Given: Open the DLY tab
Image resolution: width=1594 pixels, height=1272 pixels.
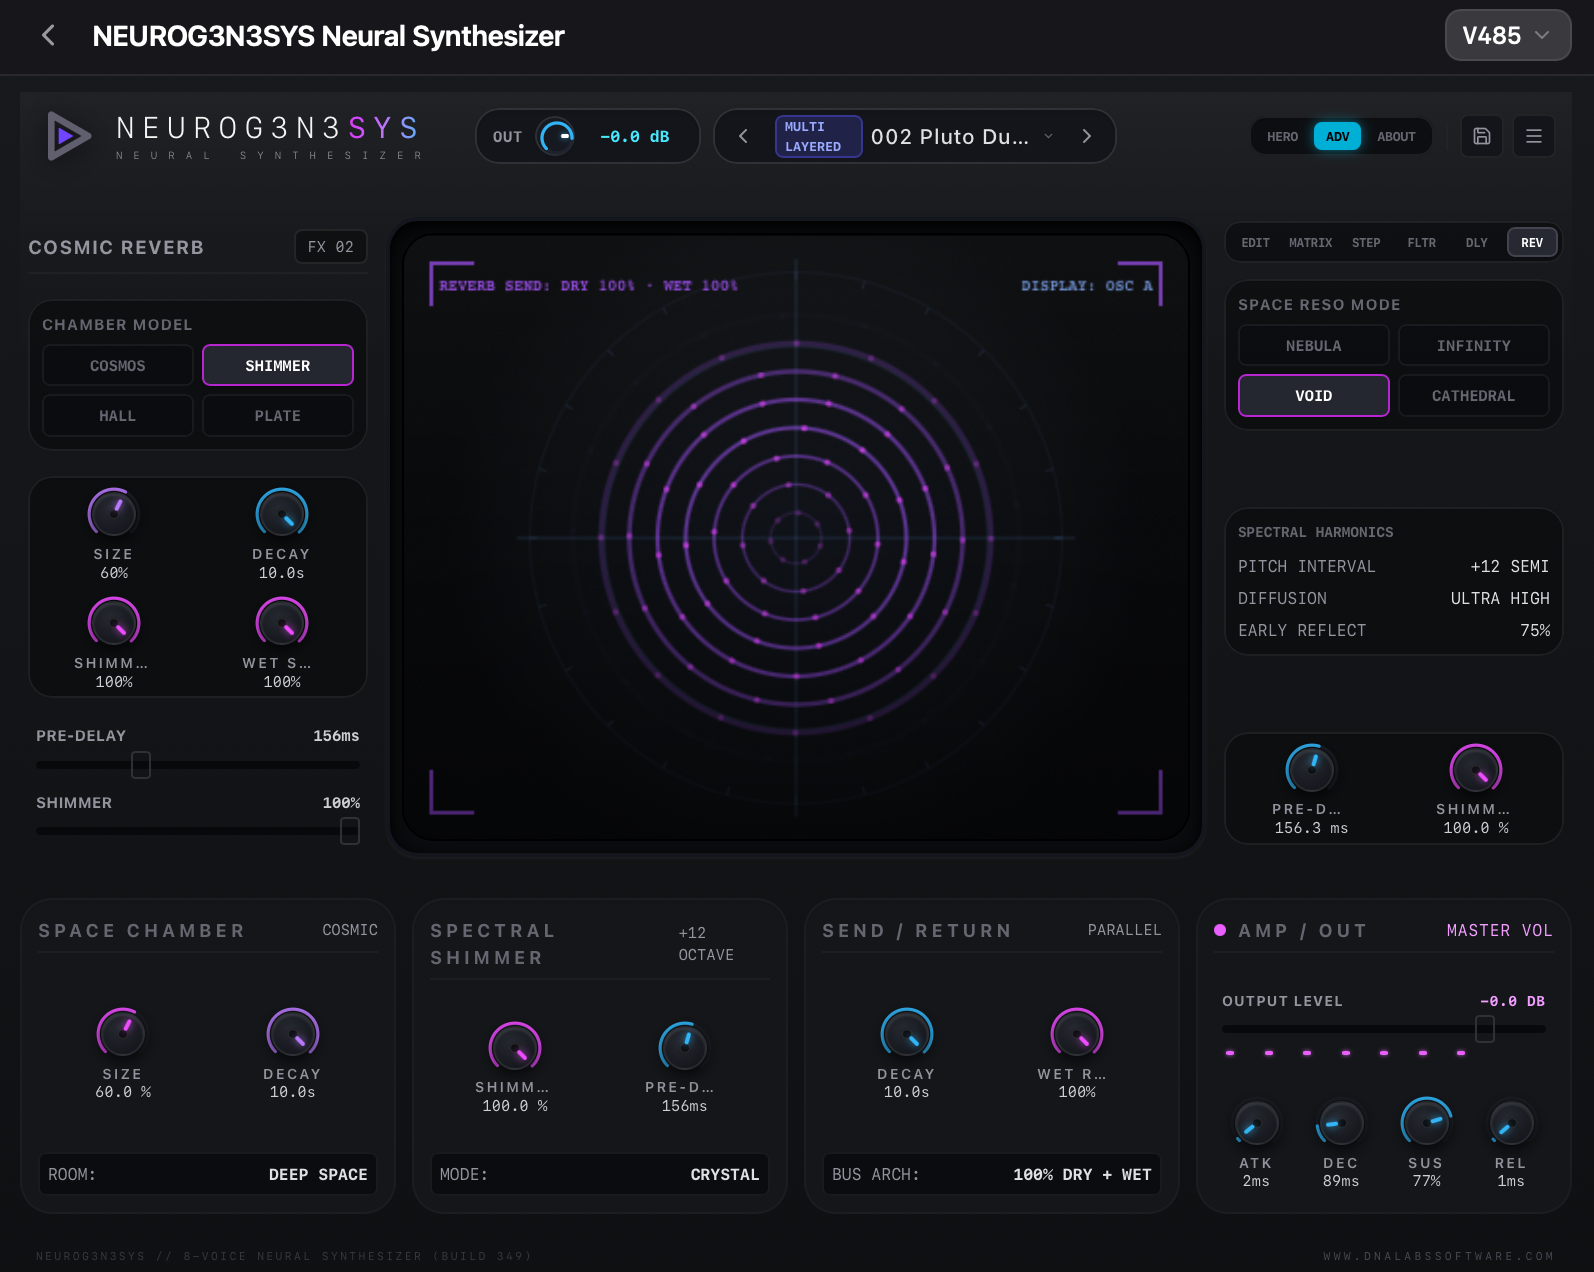Looking at the screenshot, I should [1477, 242].
